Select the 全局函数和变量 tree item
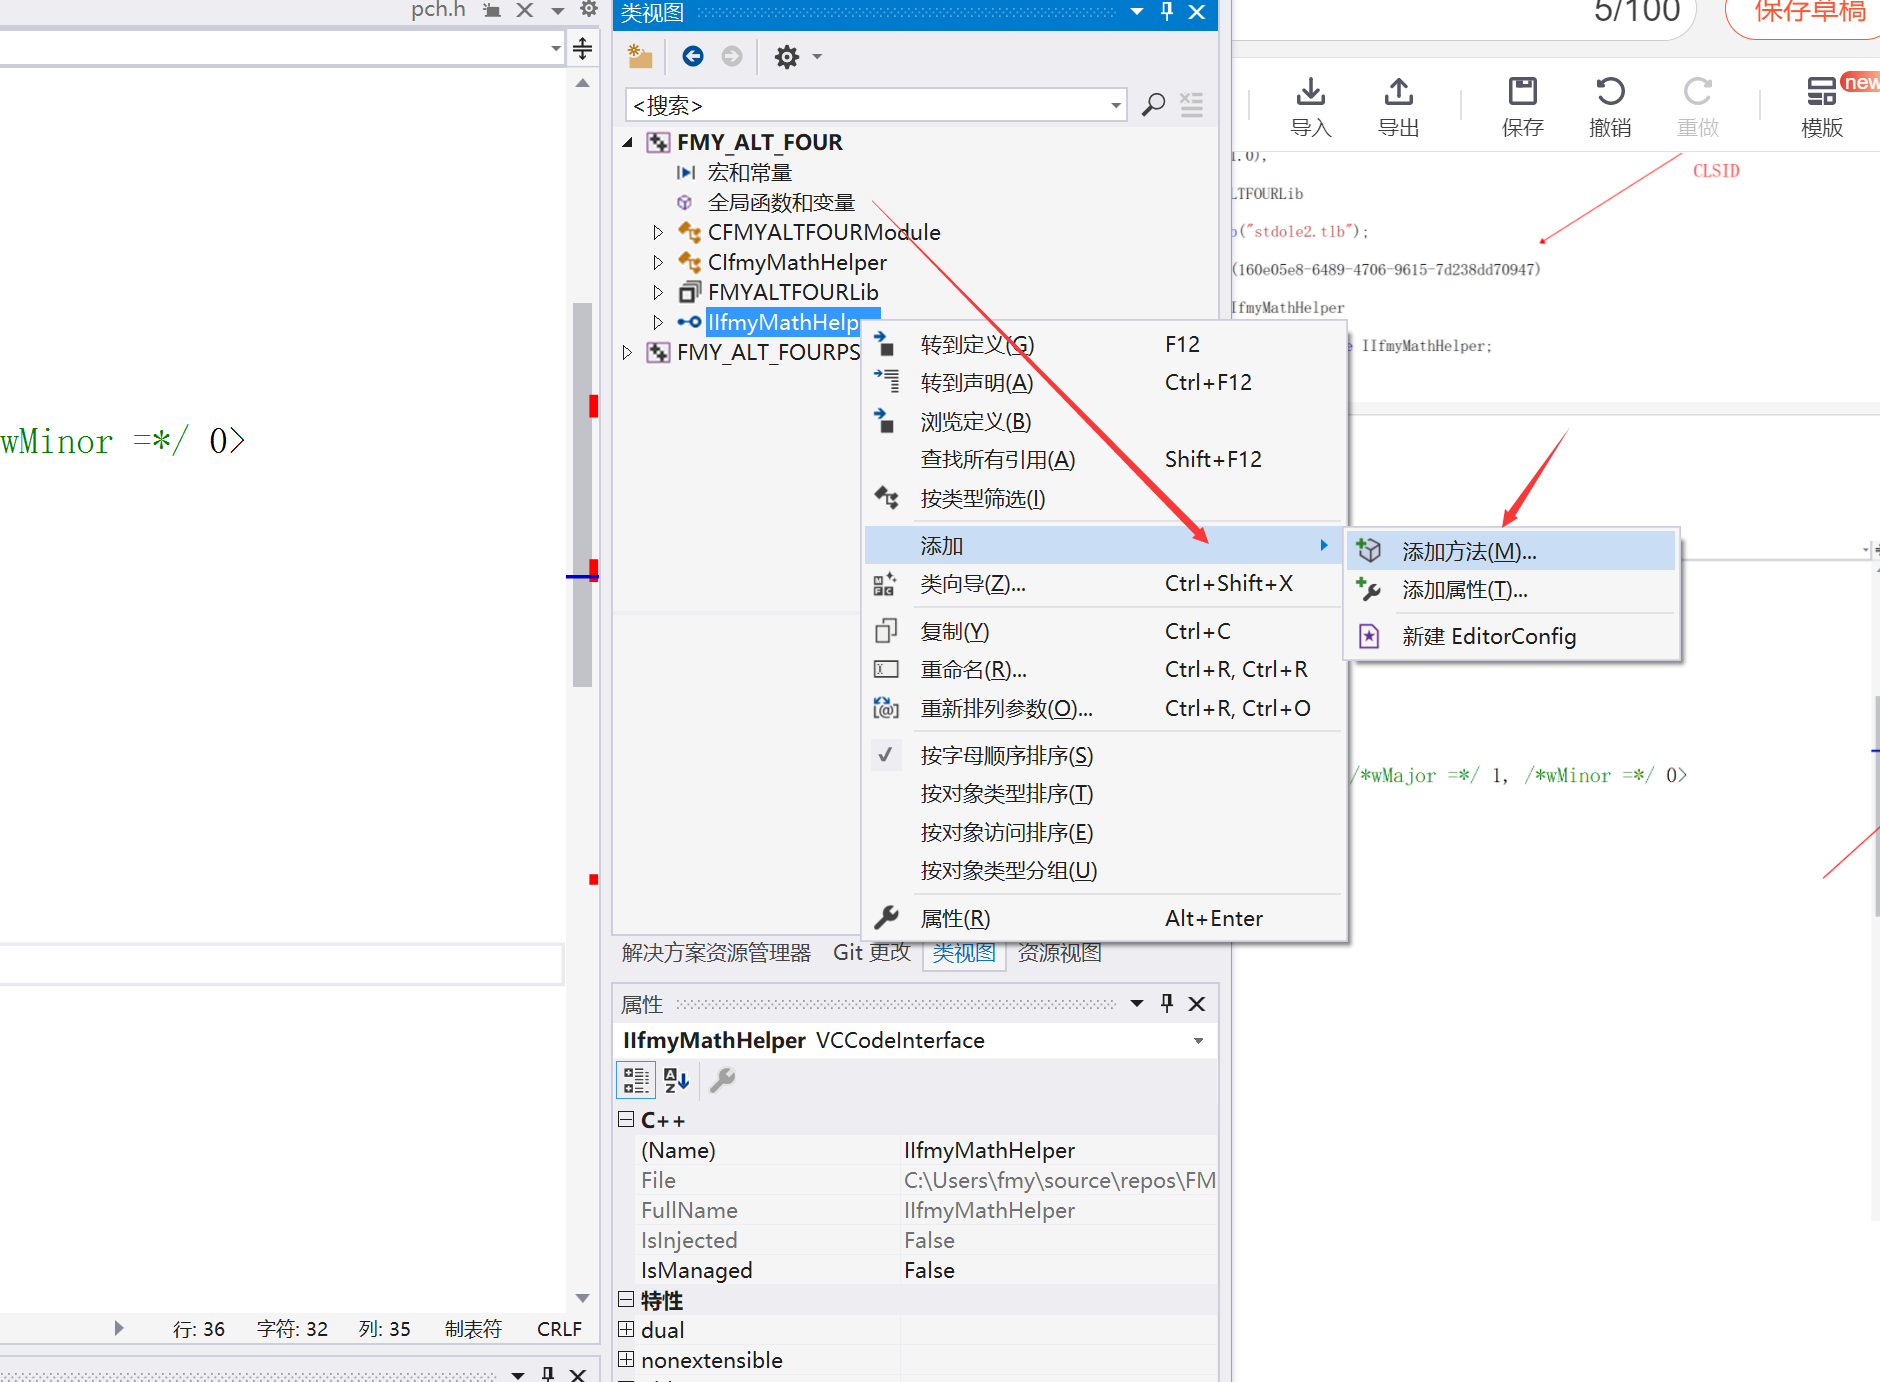The width and height of the screenshot is (1880, 1382). 781,203
